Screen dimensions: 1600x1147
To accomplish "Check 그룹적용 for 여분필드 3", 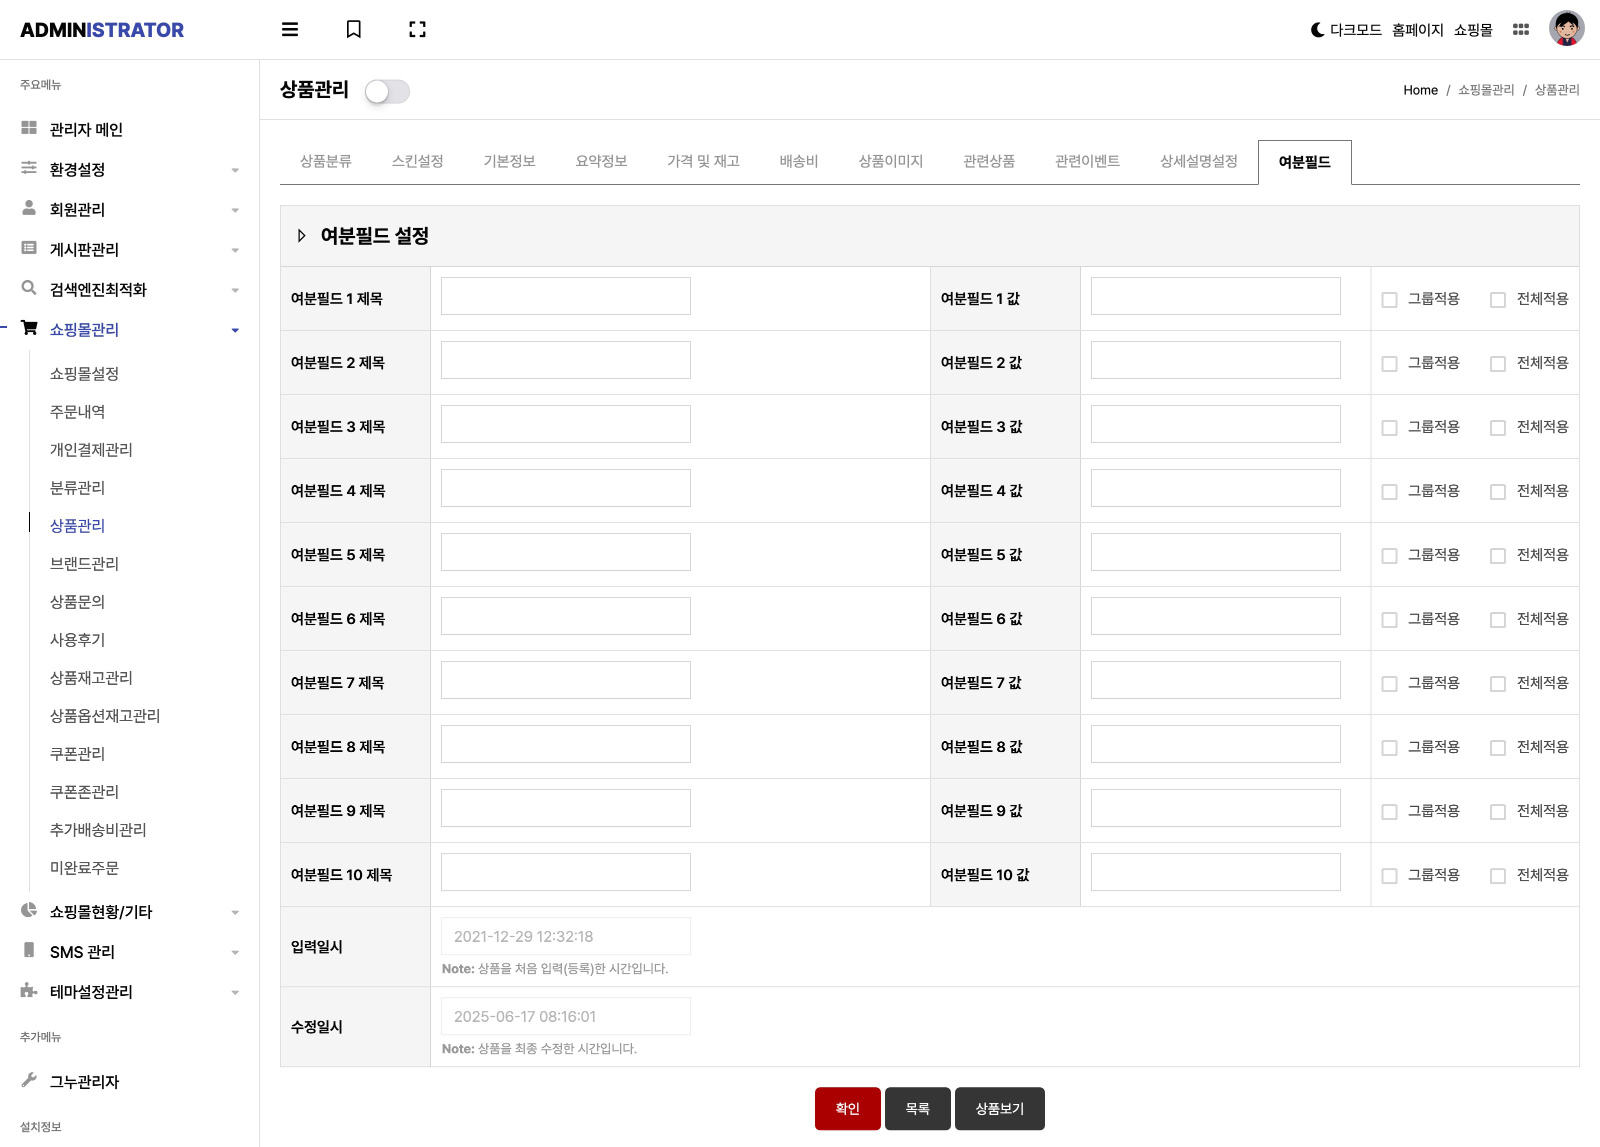I will coord(1389,428).
